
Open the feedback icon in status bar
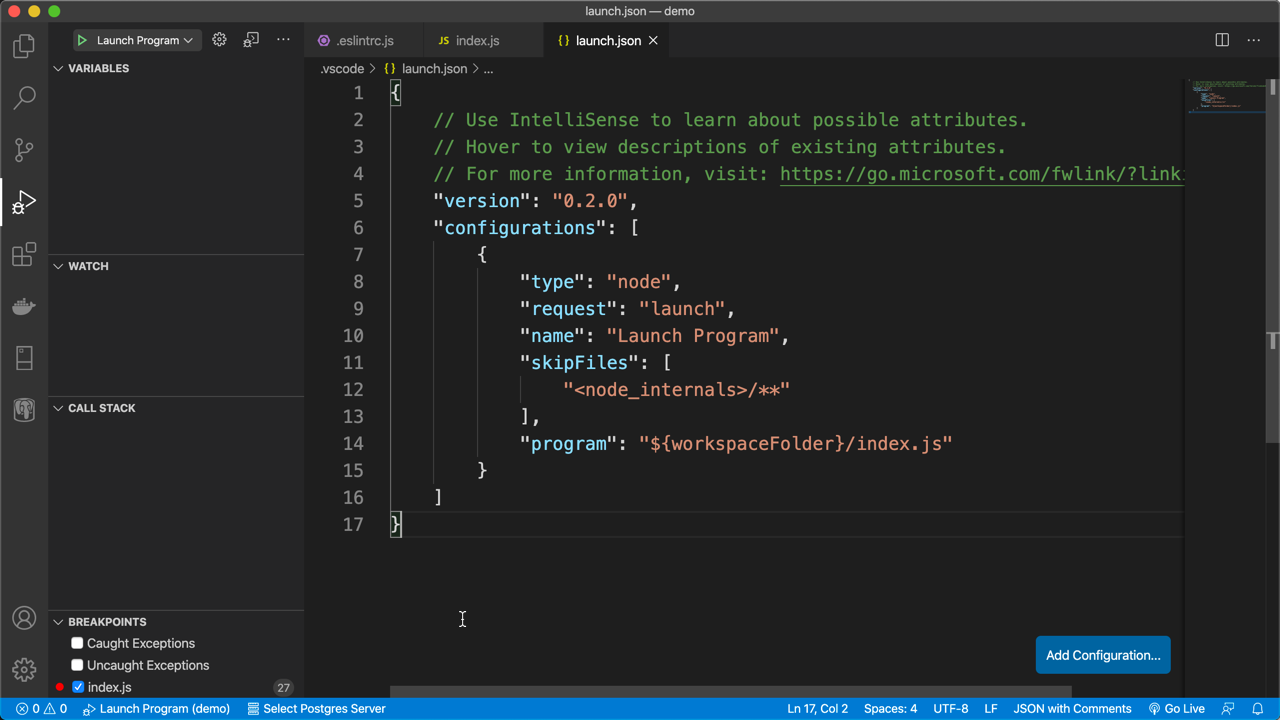[x=1228, y=709]
